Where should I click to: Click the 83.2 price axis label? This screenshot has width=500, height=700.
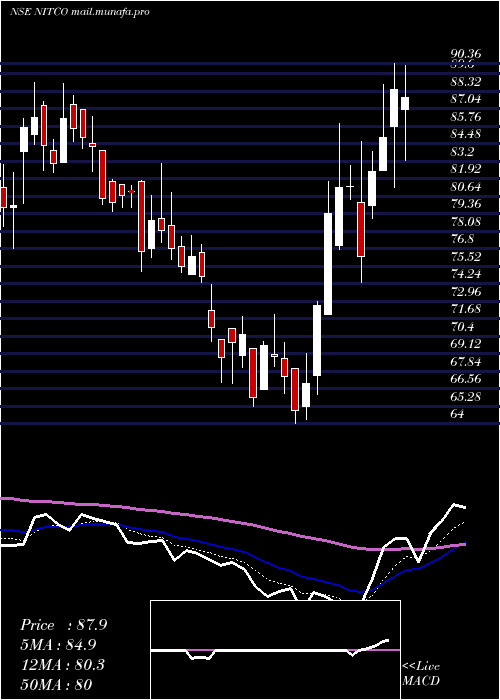(x=462, y=152)
